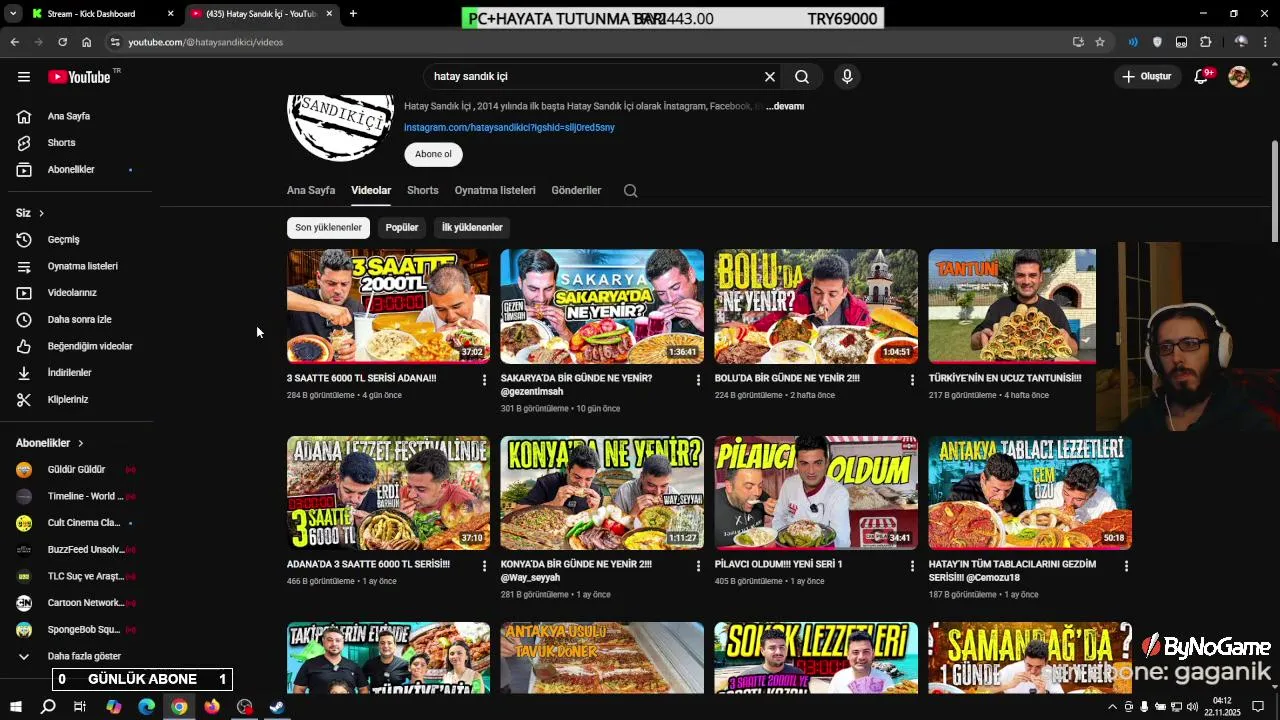Open the account avatar menu
Image resolution: width=1280 pixels, height=720 pixels.
(x=1239, y=77)
